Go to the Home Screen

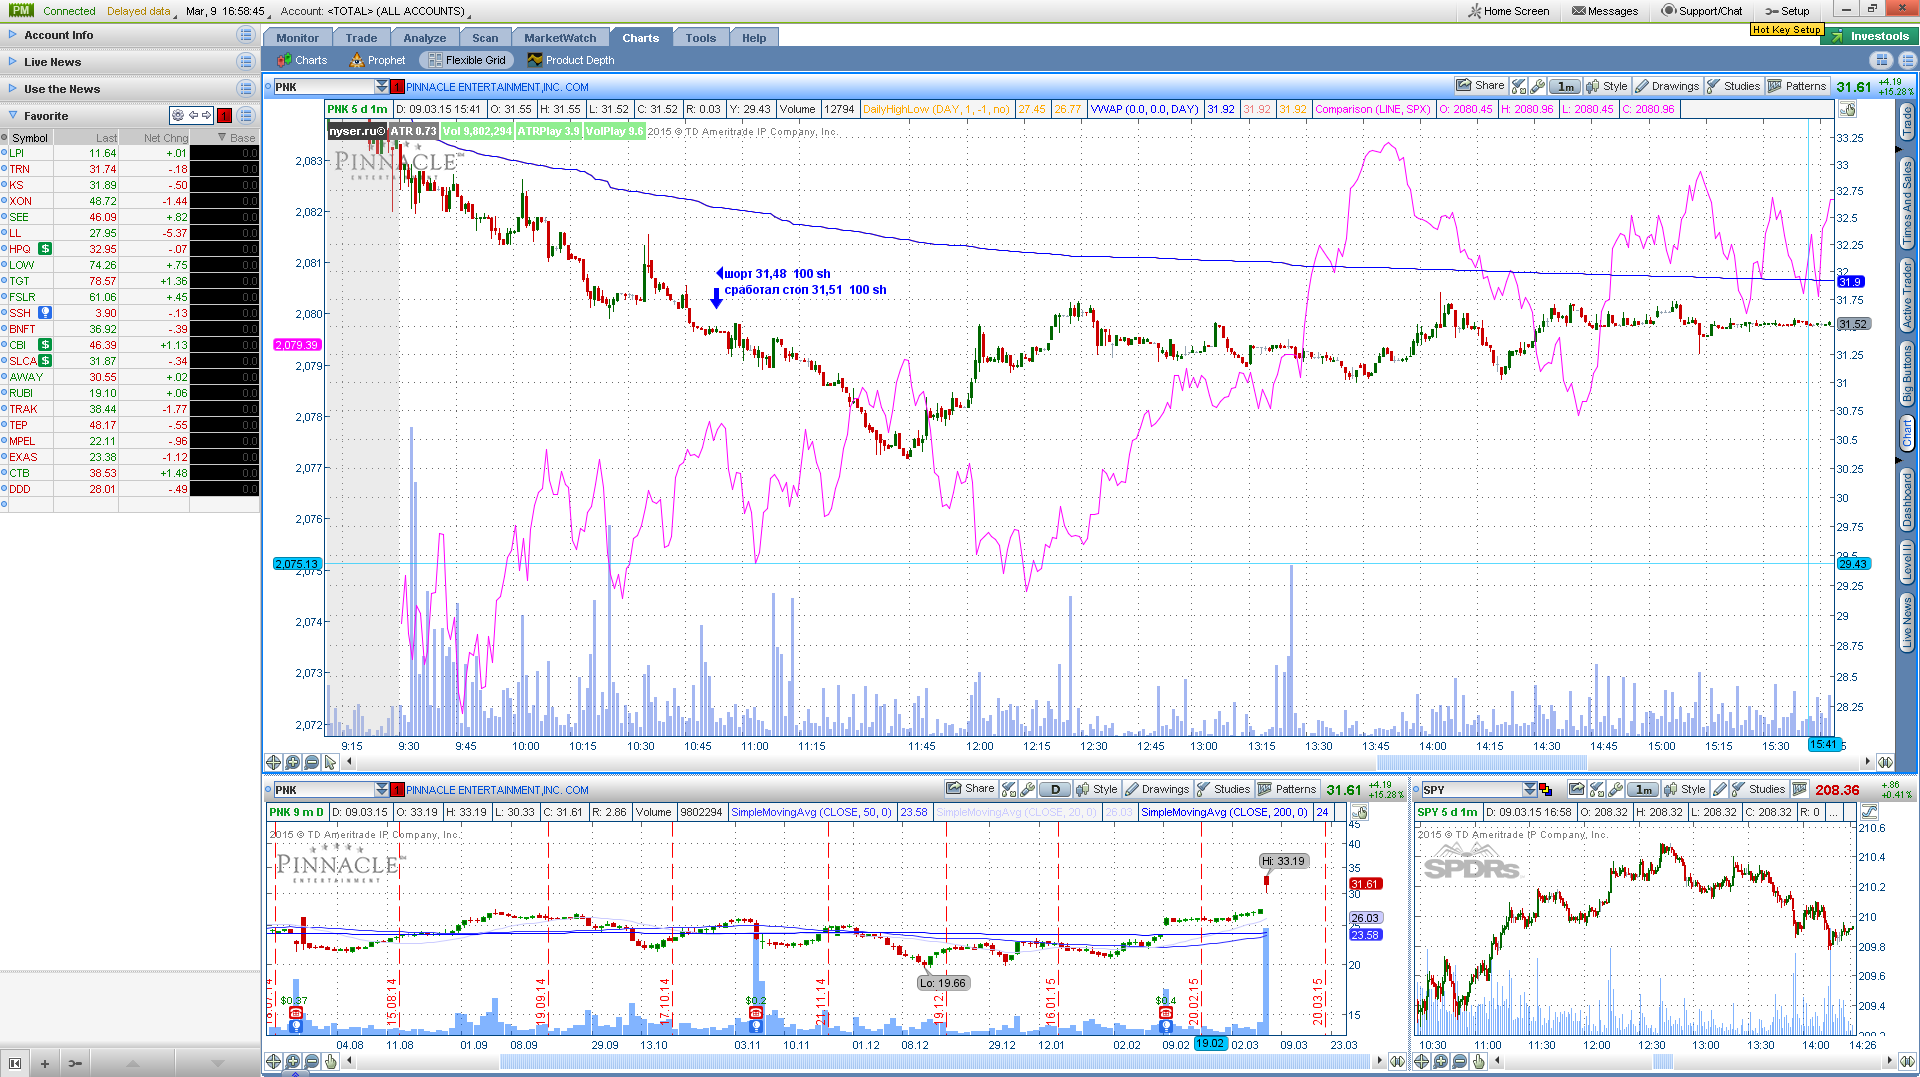1508,11
